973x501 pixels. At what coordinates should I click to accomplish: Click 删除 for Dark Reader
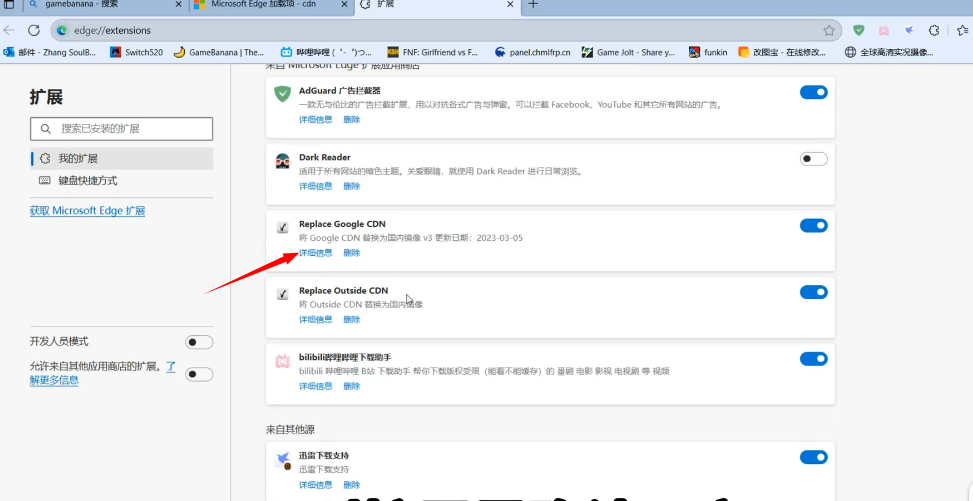(x=351, y=186)
